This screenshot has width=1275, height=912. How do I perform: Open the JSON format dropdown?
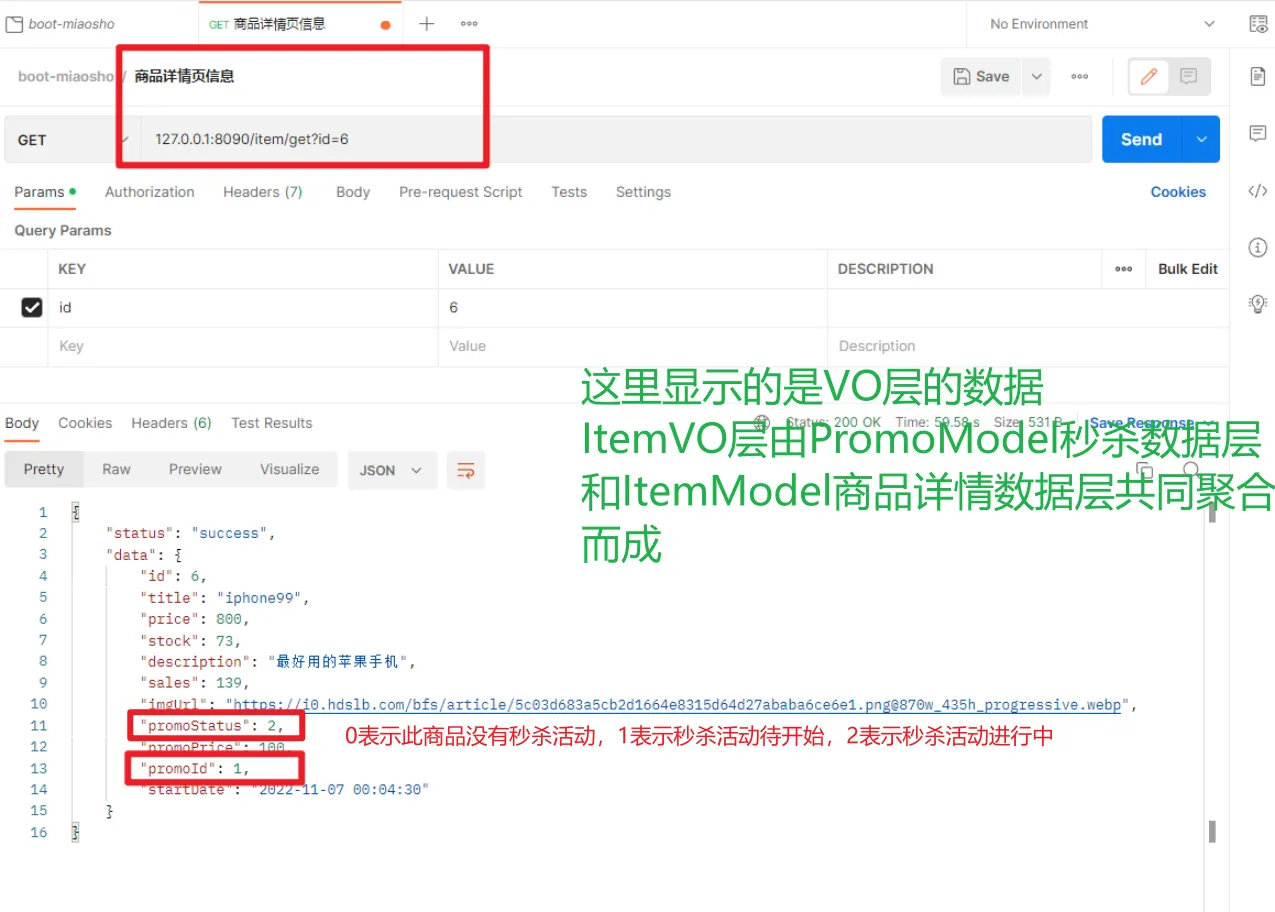[392, 470]
